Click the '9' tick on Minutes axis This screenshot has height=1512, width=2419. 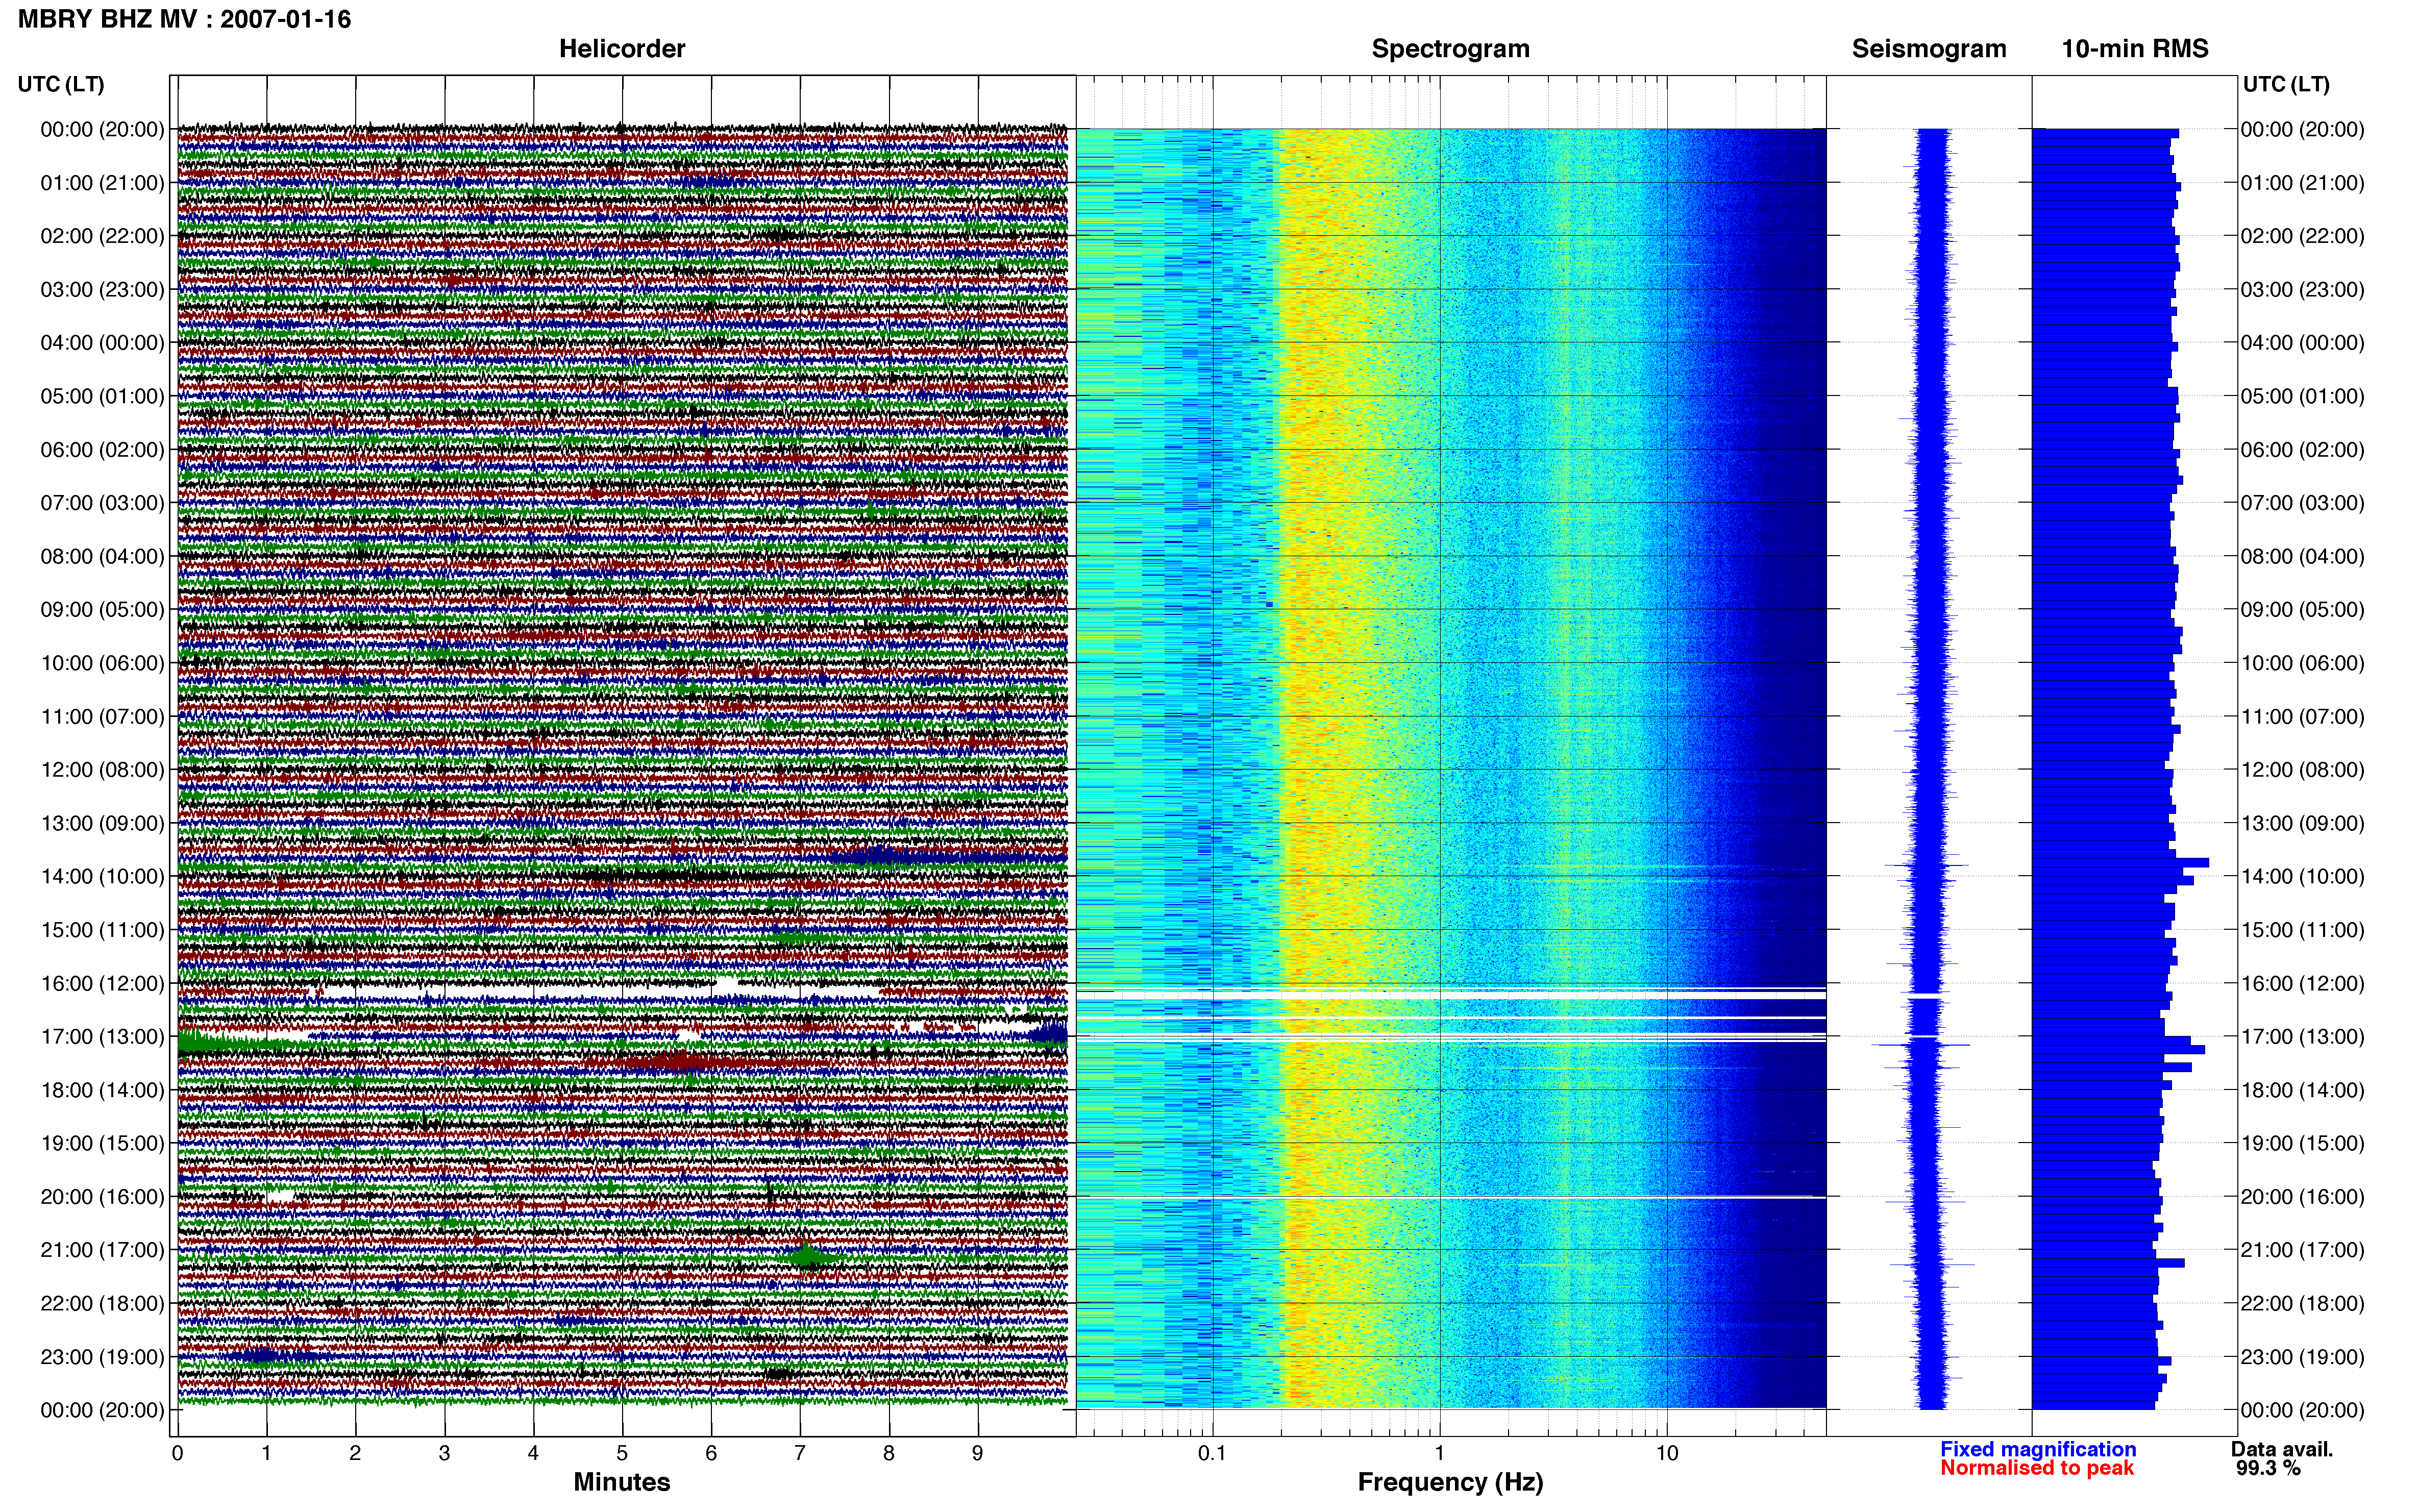tap(978, 1453)
